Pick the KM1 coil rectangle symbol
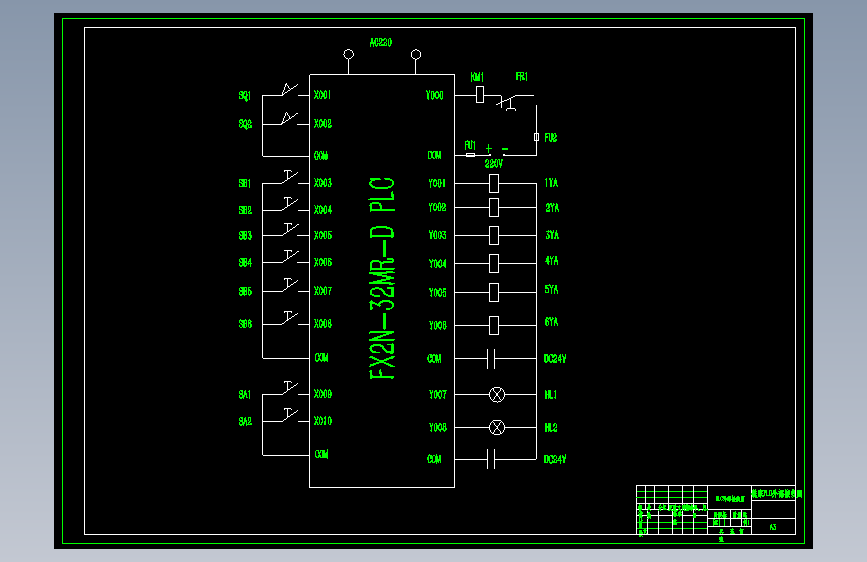Viewport: 867px width, 562px height. click(480, 95)
